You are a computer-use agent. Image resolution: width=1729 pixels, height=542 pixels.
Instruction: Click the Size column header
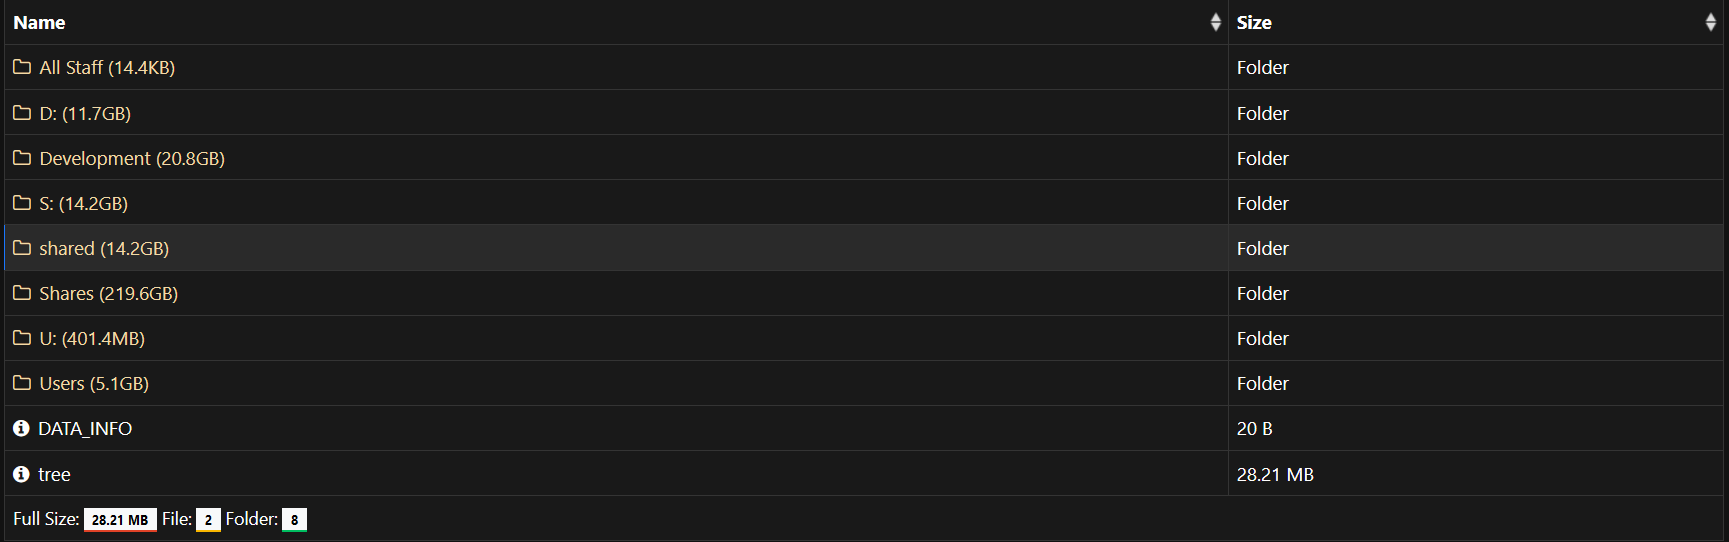click(x=1254, y=22)
